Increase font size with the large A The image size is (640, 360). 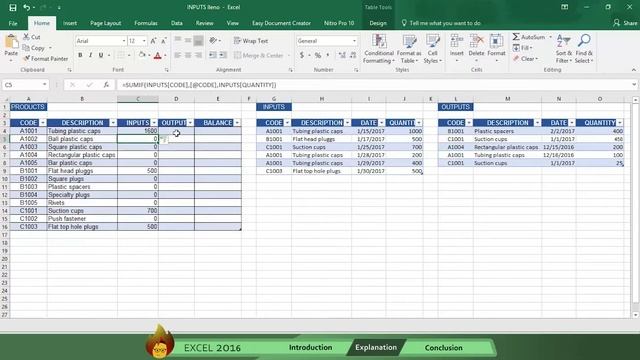click(153, 41)
